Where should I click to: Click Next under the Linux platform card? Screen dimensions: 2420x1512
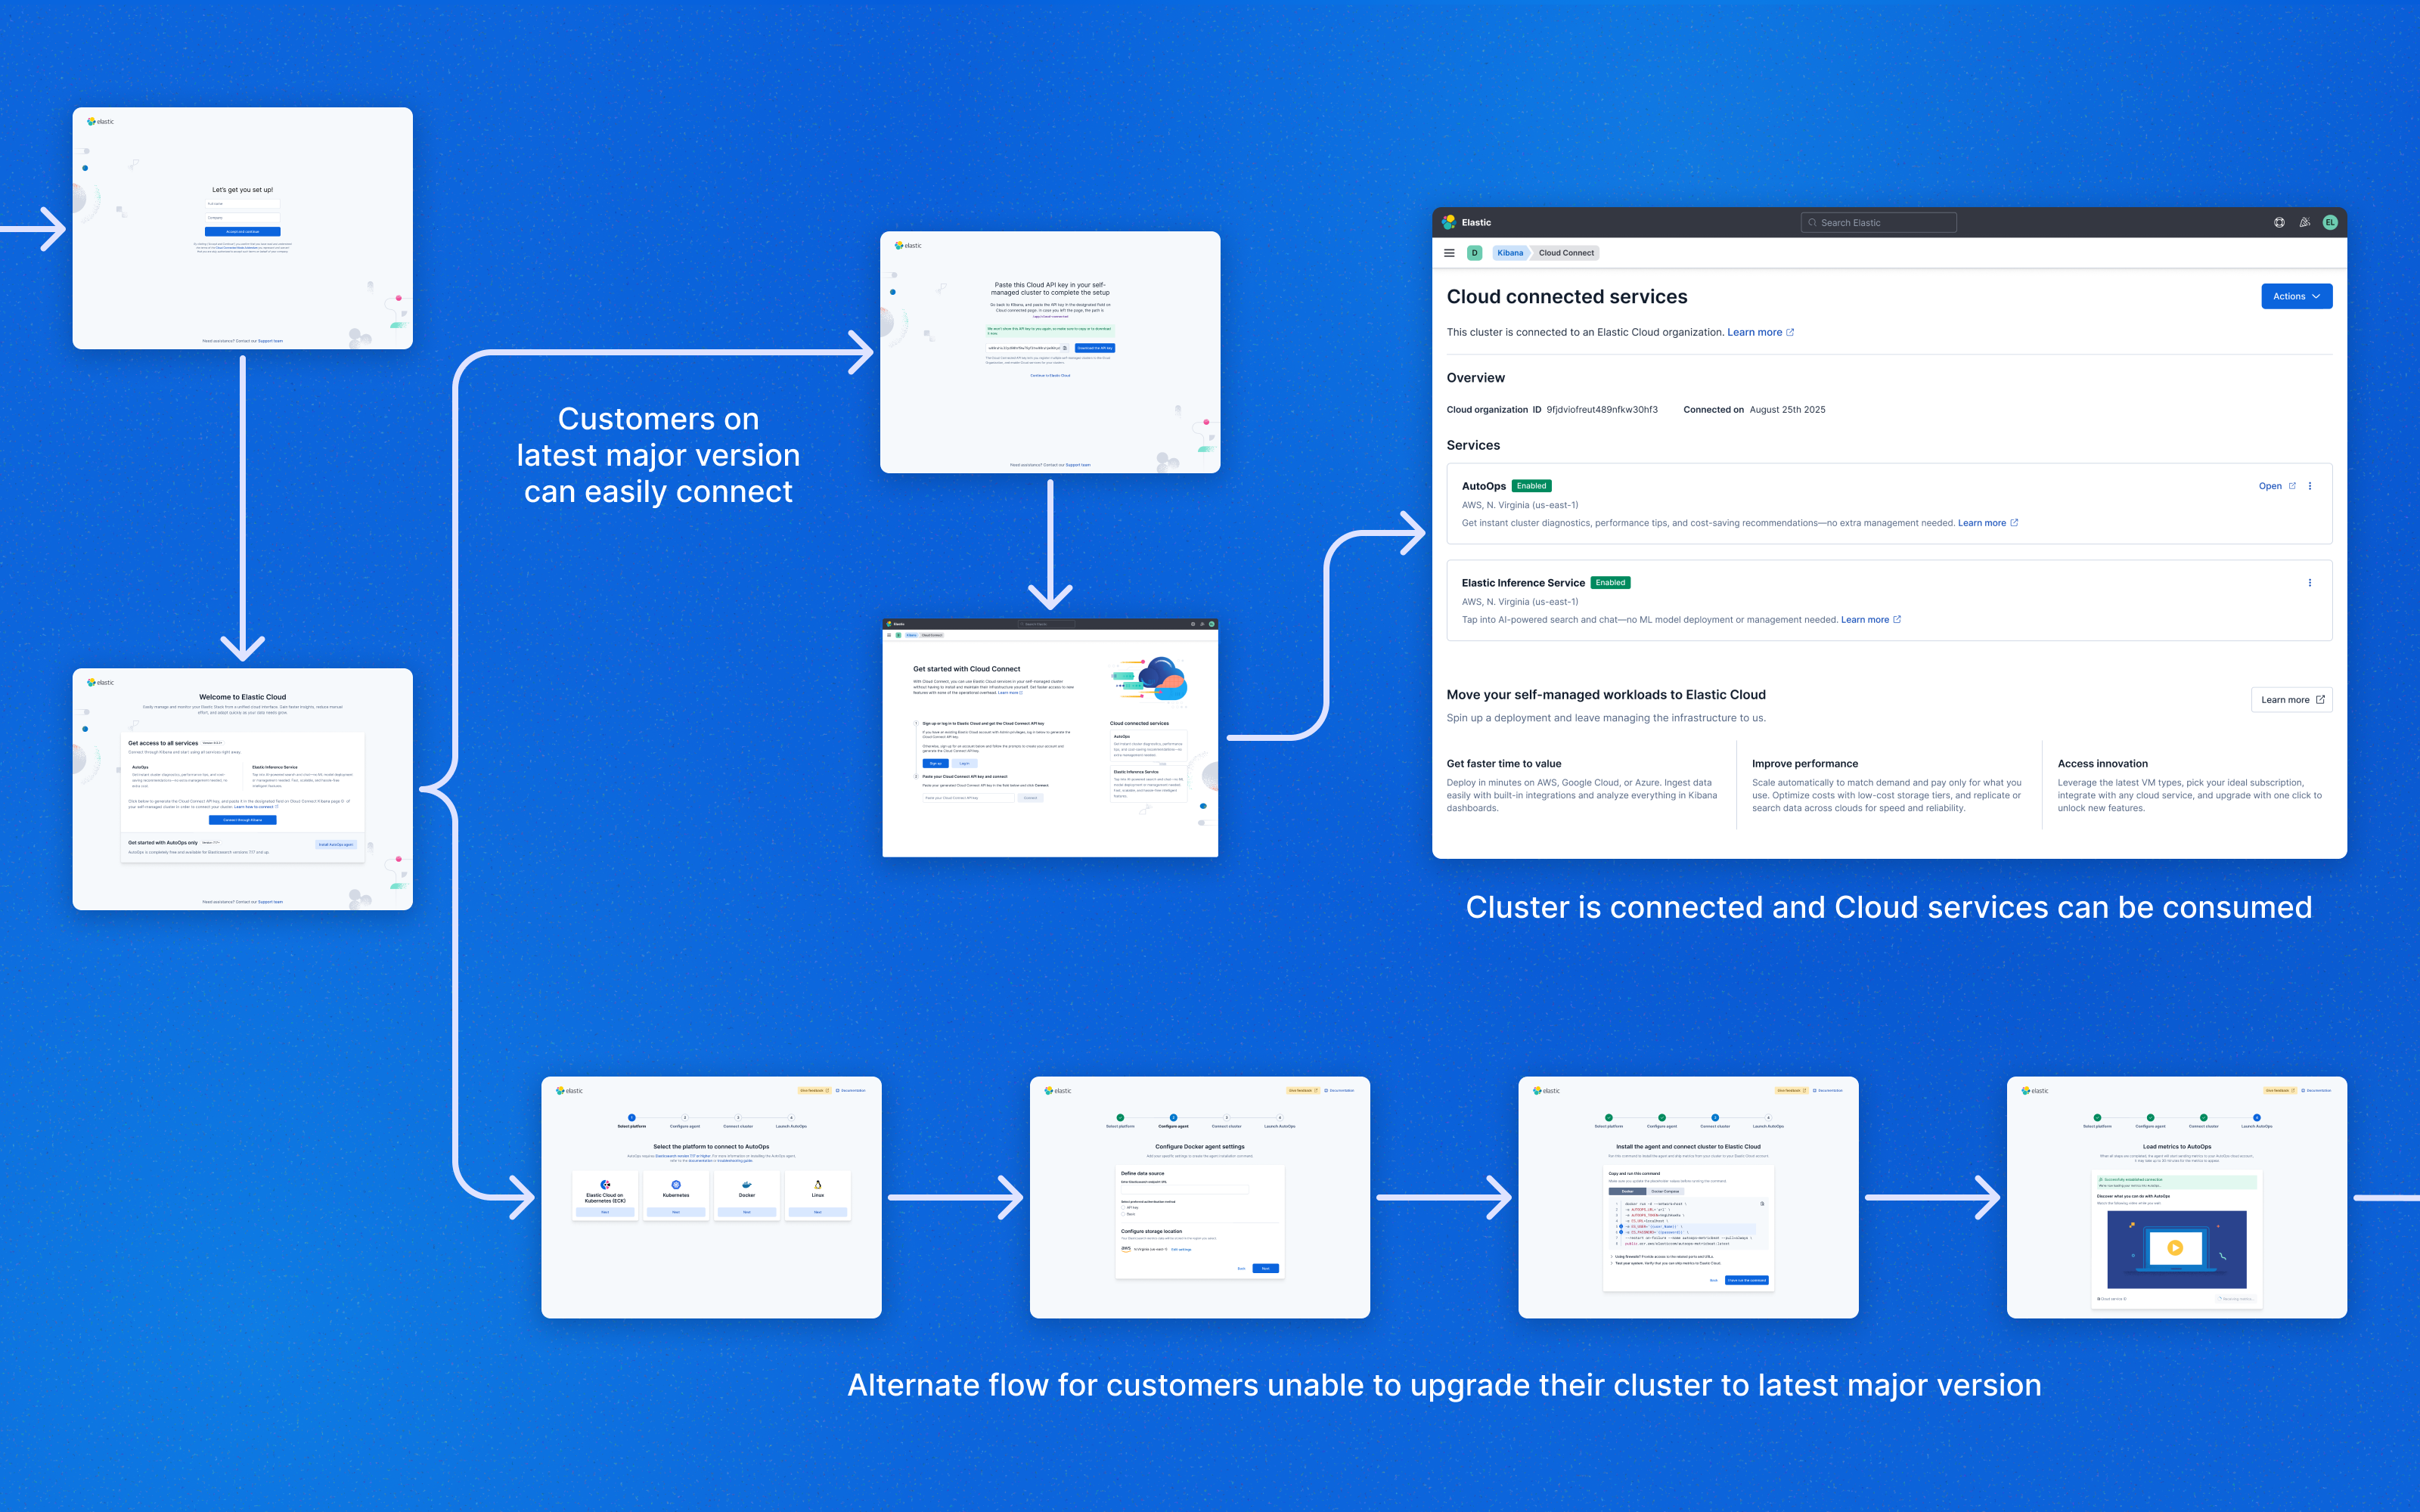[818, 1212]
